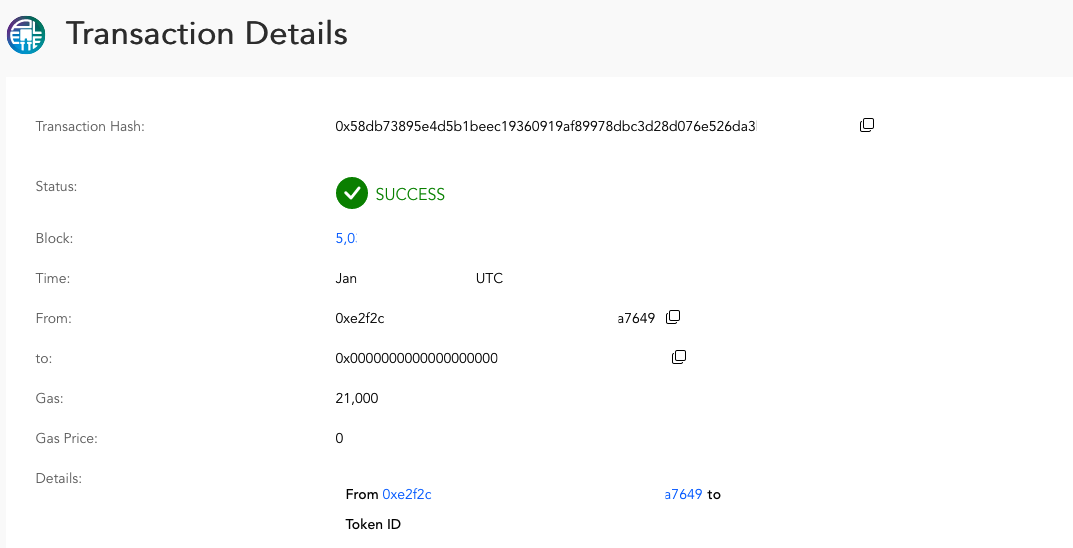Open the blue a7649 link in Details
The width and height of the screenshot is (1073, 548).
click(683, 494)
